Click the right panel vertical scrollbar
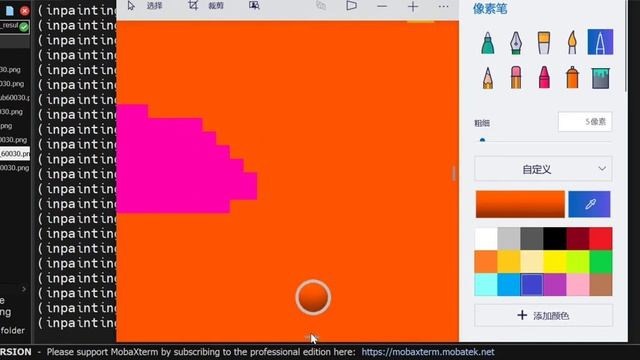 (626, 47)
